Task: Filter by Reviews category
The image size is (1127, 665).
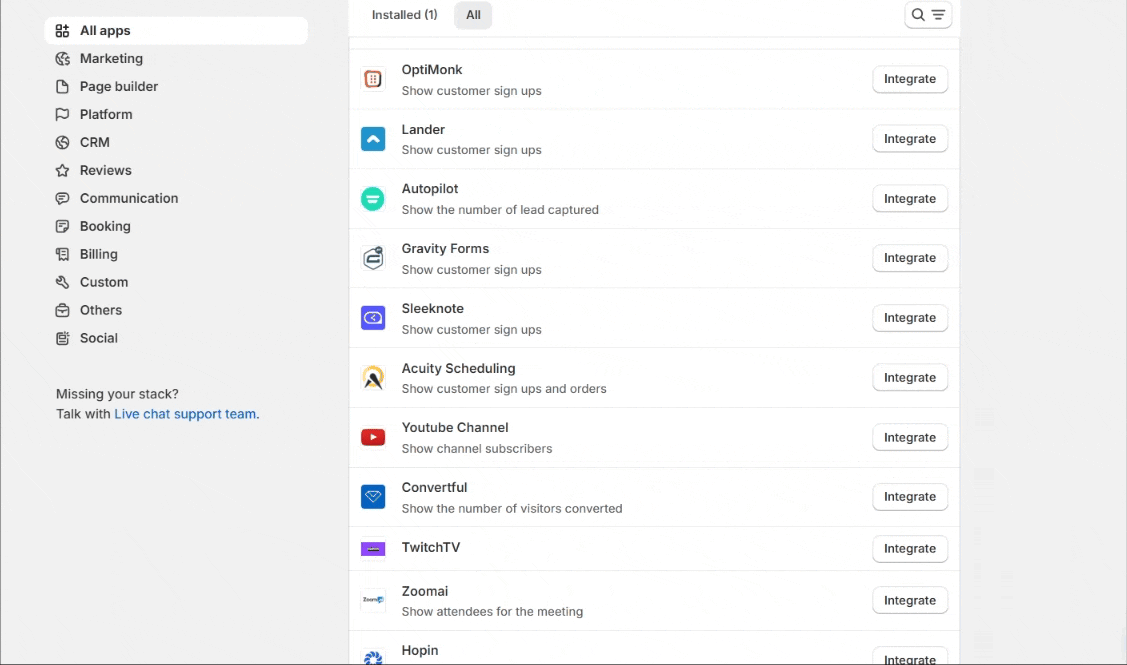Action: [105, 171]
